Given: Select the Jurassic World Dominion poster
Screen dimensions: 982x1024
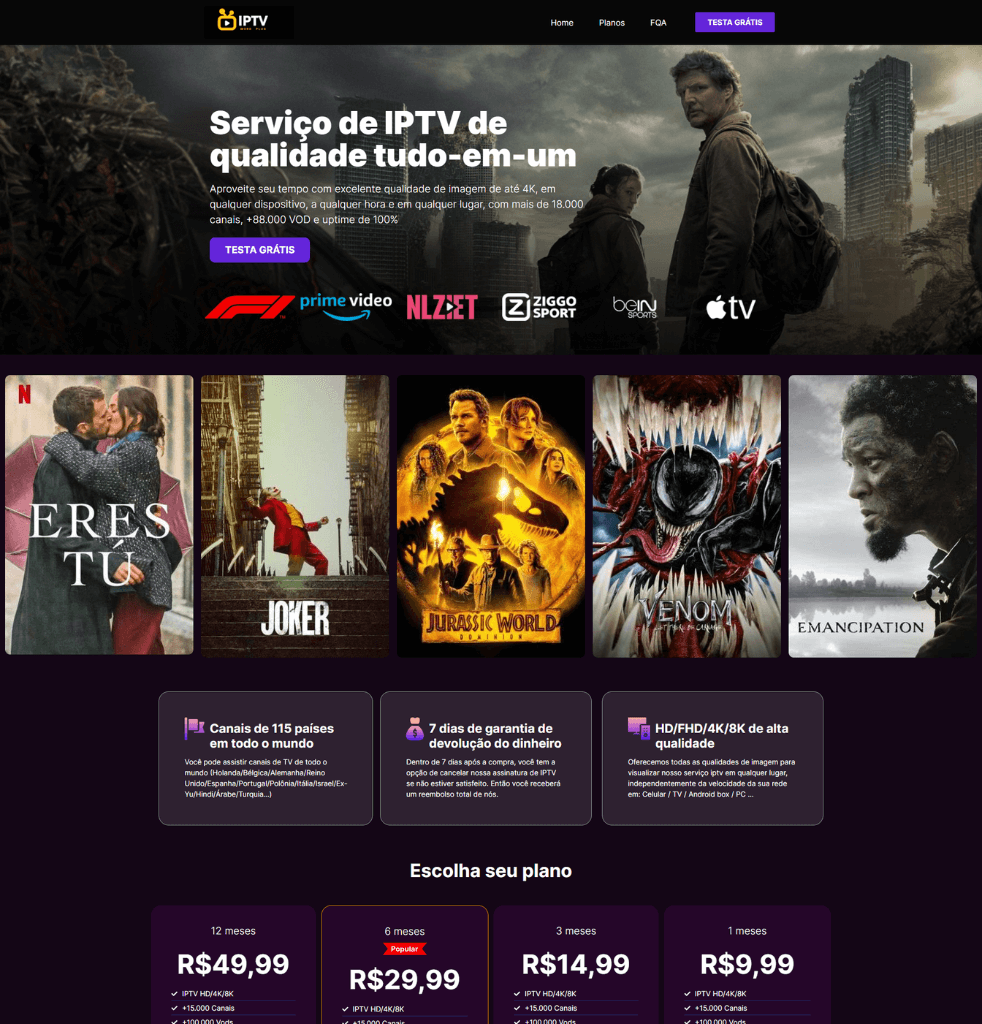Looking at the screenshot, I should pos(491,516).
